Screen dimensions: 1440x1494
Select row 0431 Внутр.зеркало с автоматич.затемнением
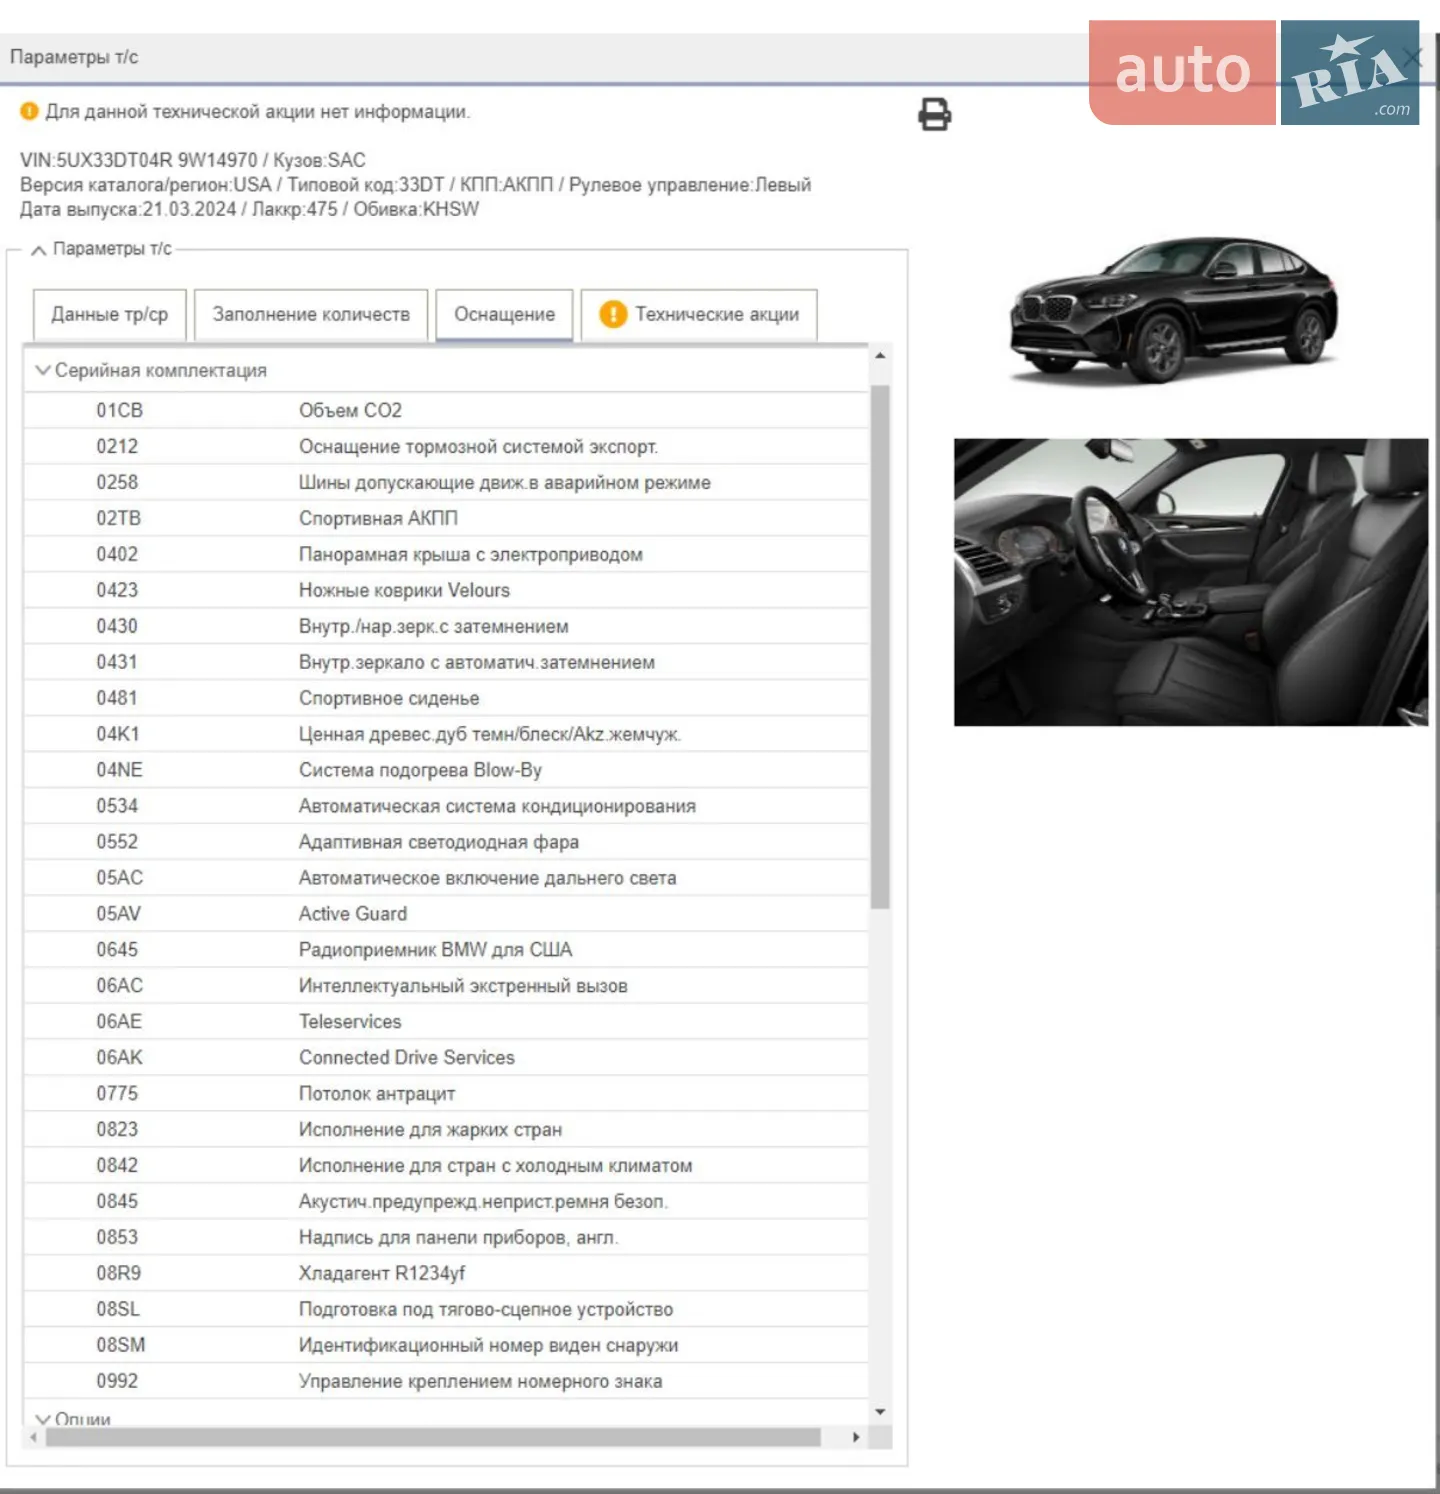446,662
